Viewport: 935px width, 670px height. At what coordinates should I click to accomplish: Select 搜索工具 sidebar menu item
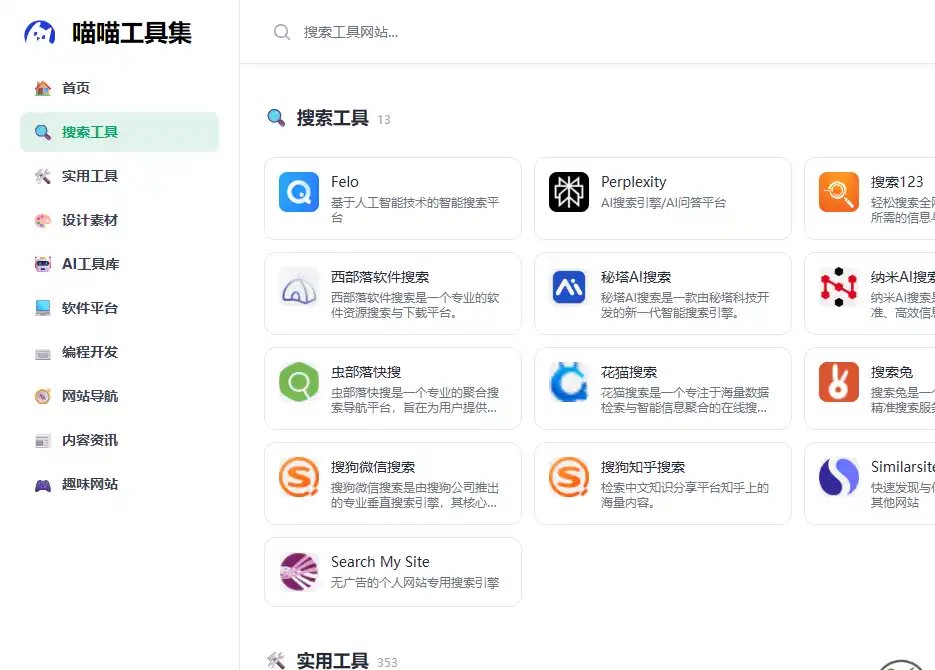[x=119, y=132]
